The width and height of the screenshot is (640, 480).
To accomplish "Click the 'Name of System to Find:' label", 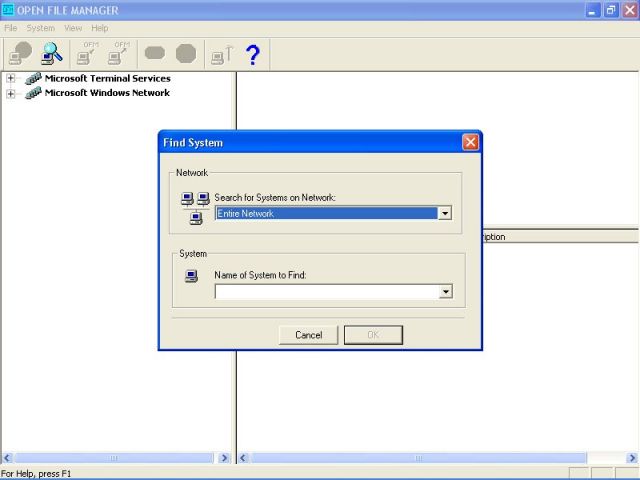I will point(260,275).
